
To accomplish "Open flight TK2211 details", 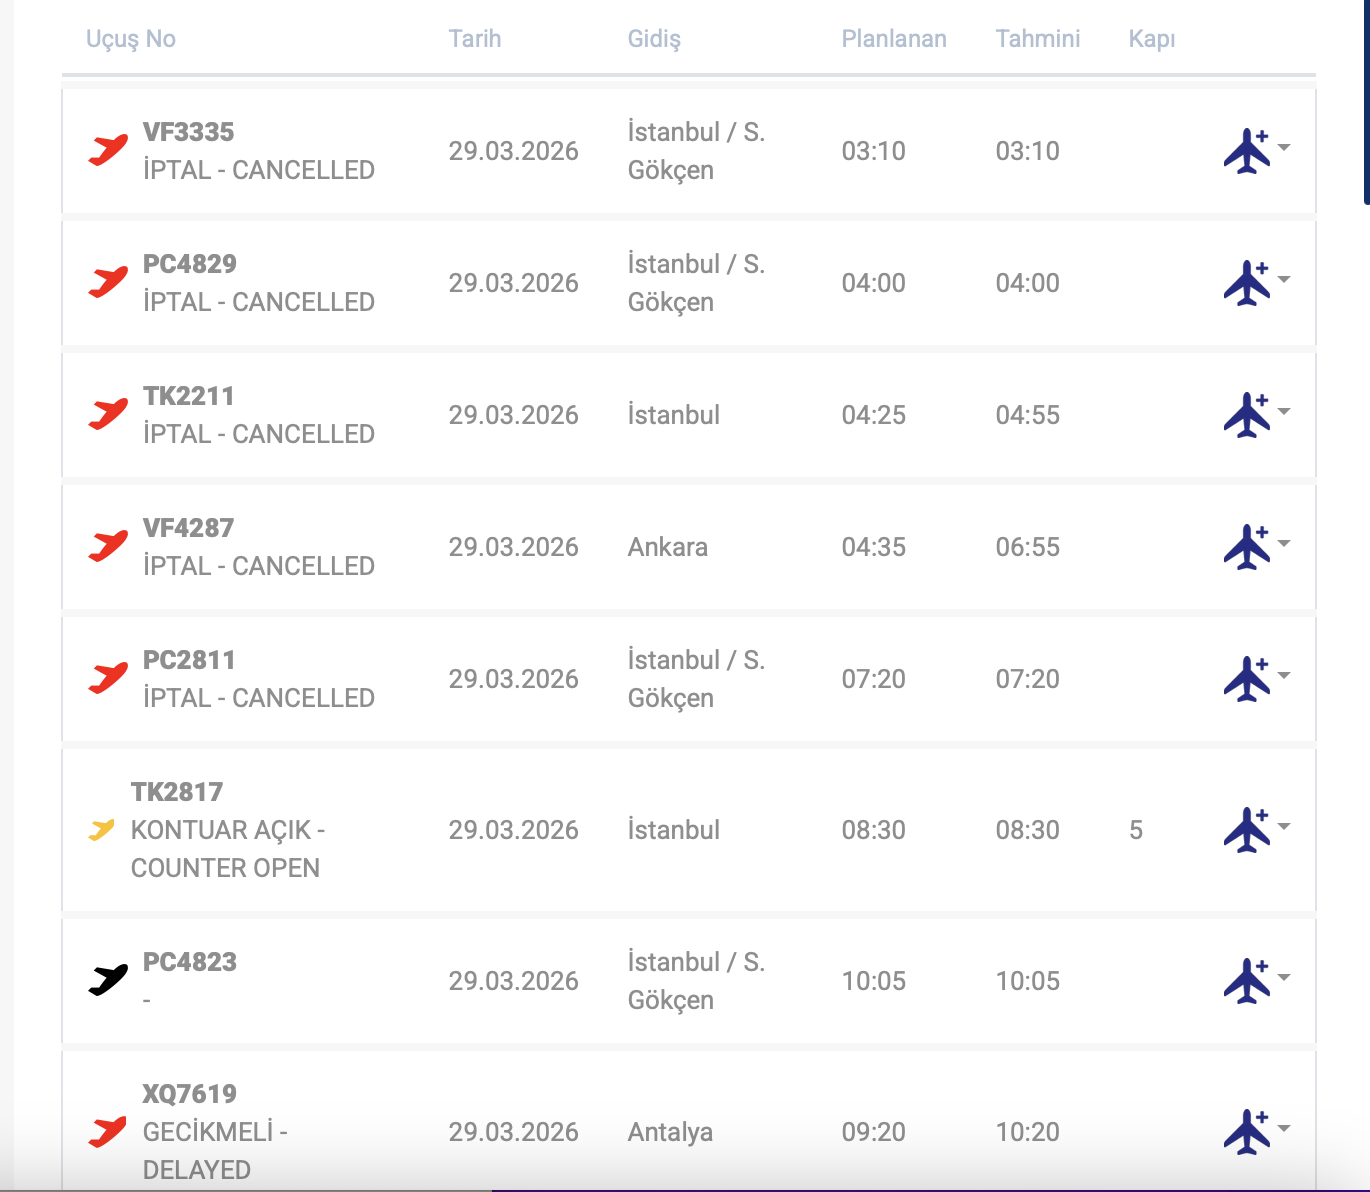I will coord(189,396).
